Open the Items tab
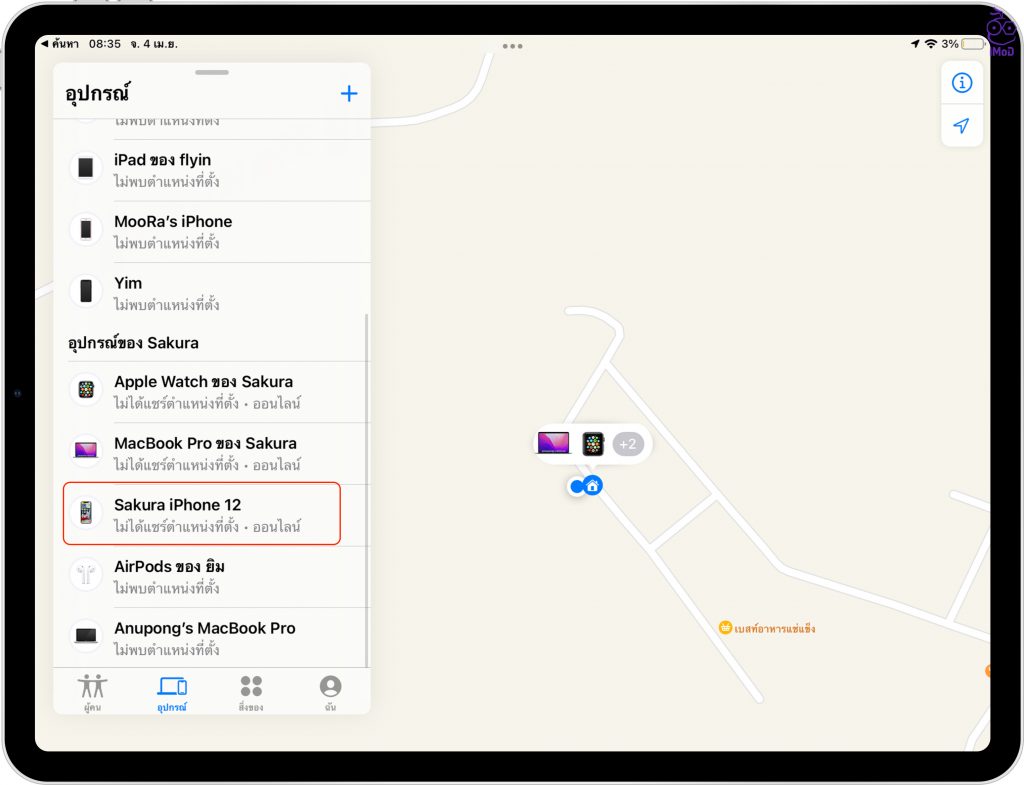 (x=251, y=692)
